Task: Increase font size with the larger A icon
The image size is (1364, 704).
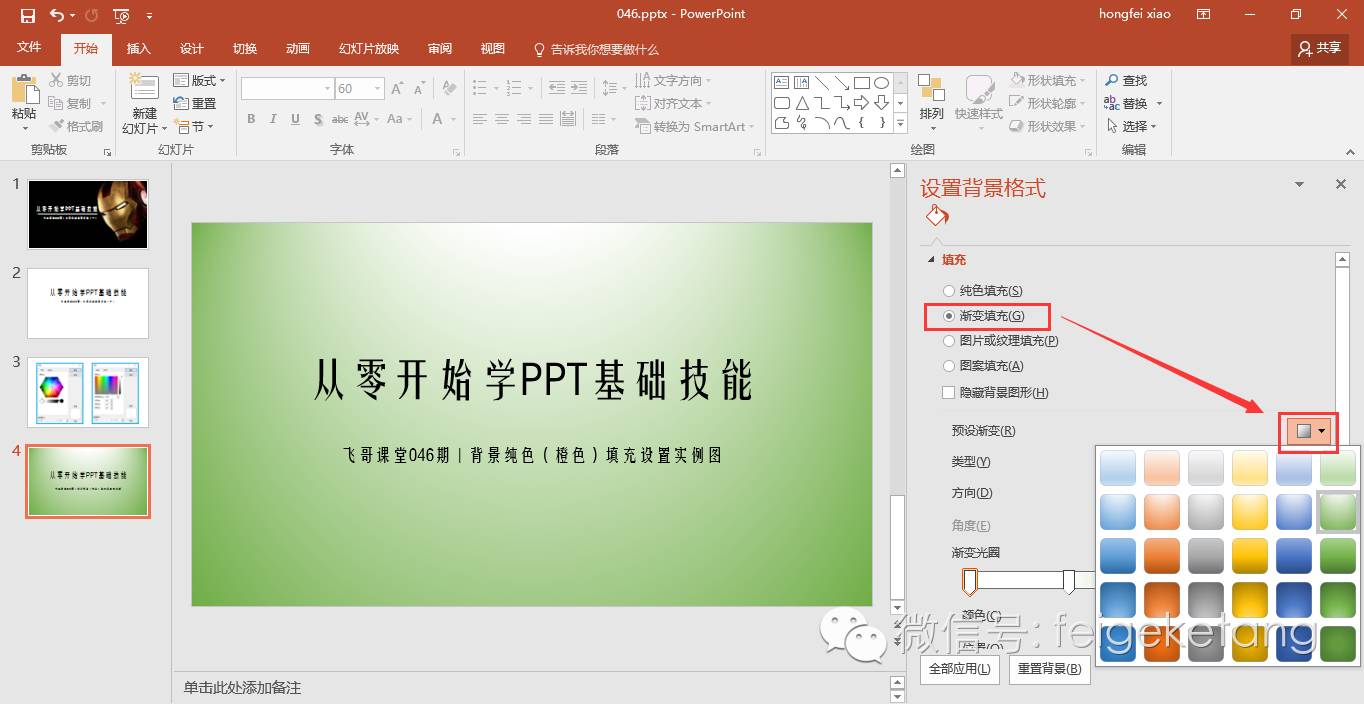Action: [397, 89]
